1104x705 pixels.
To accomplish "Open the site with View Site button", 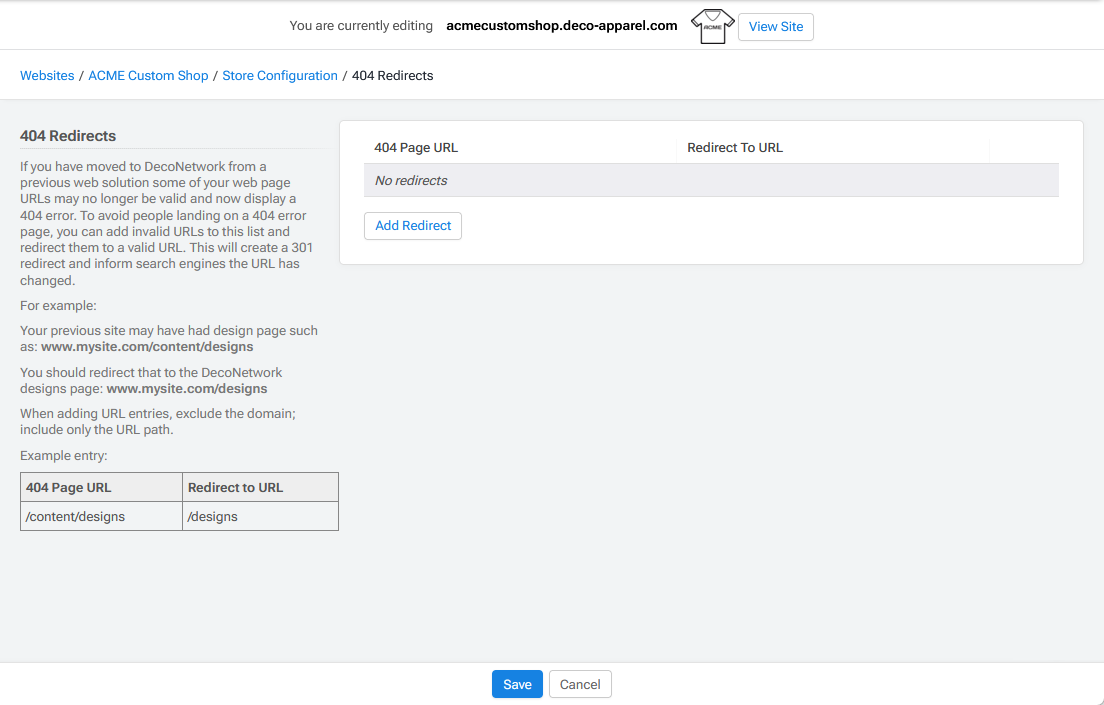I will click(775, 27).
